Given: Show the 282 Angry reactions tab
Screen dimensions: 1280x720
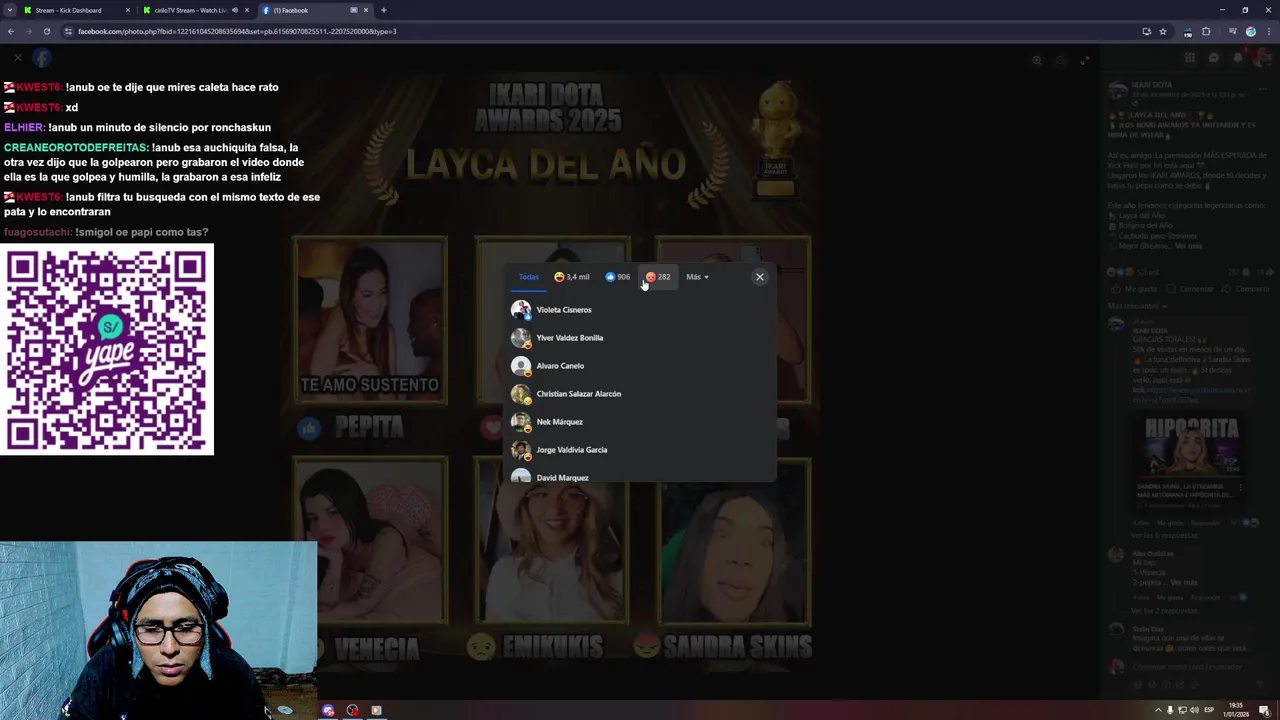Looking at the screenshot, I should tap(658, 277).
